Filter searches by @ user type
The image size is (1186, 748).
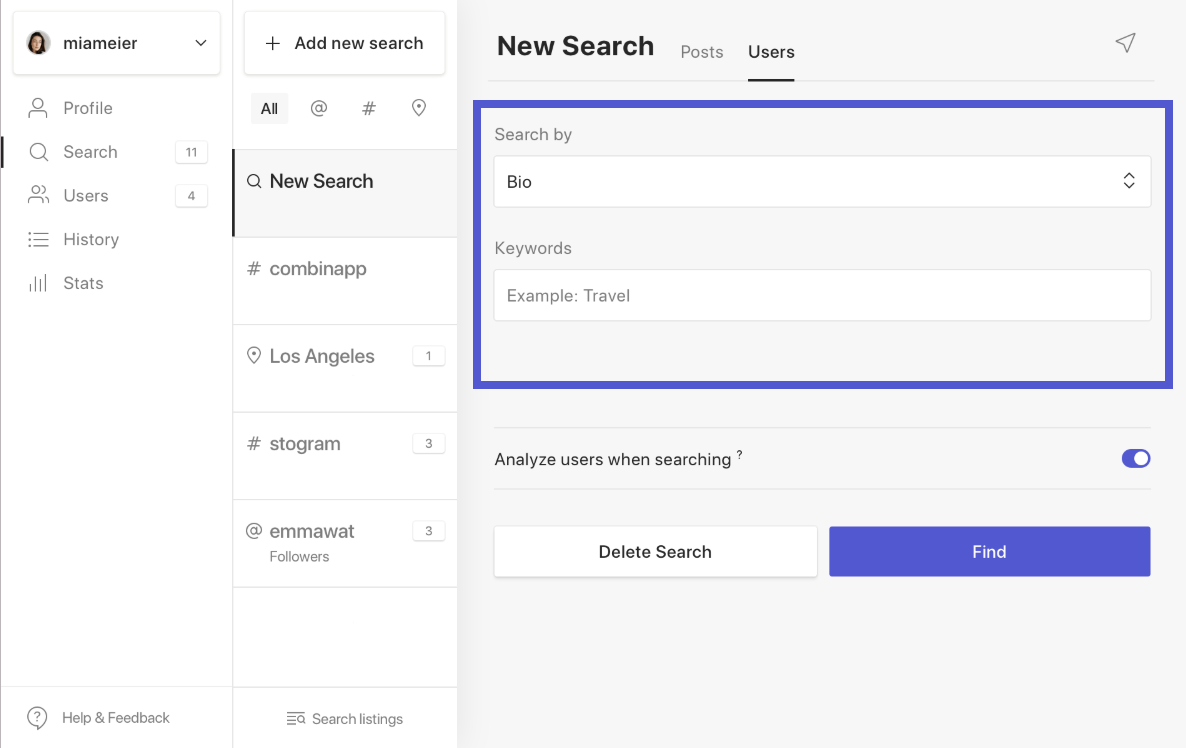point(319,108)
